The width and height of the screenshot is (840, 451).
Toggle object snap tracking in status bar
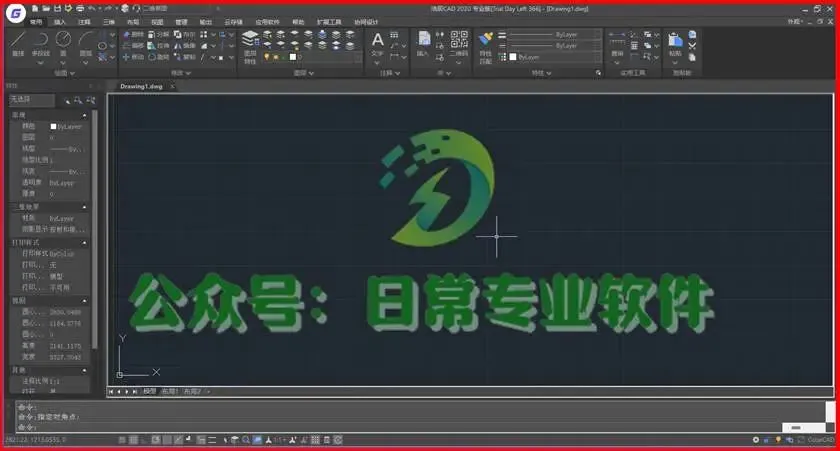pyautogui.click(x=178, y=440)
